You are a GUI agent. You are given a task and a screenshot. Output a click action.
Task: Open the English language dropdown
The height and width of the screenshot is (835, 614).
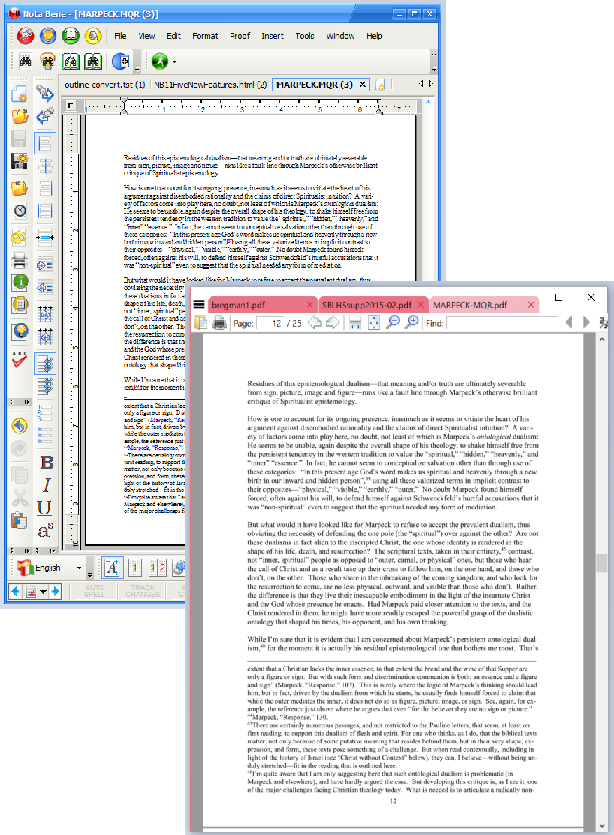[79, 568]
